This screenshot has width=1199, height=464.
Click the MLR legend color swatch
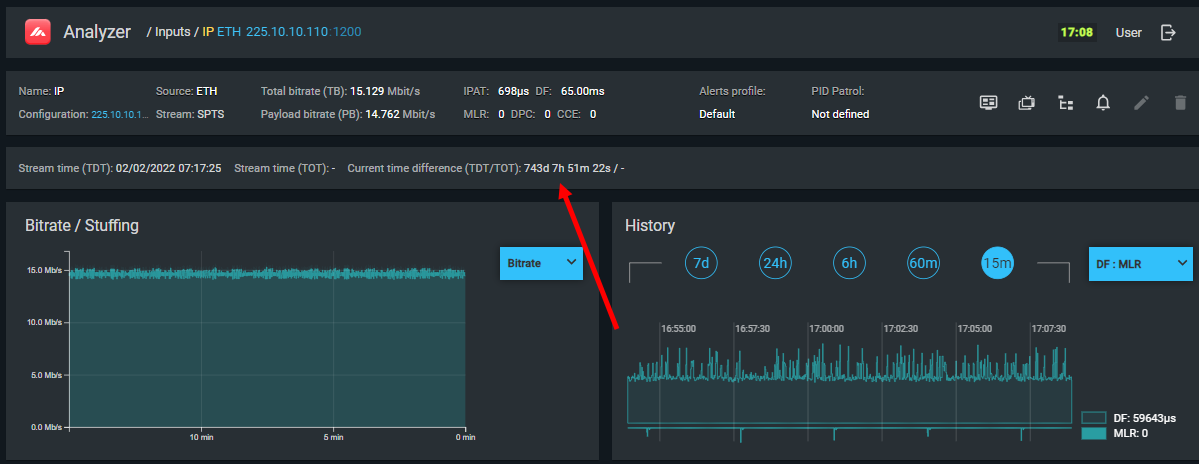[x=1094, y=434]
